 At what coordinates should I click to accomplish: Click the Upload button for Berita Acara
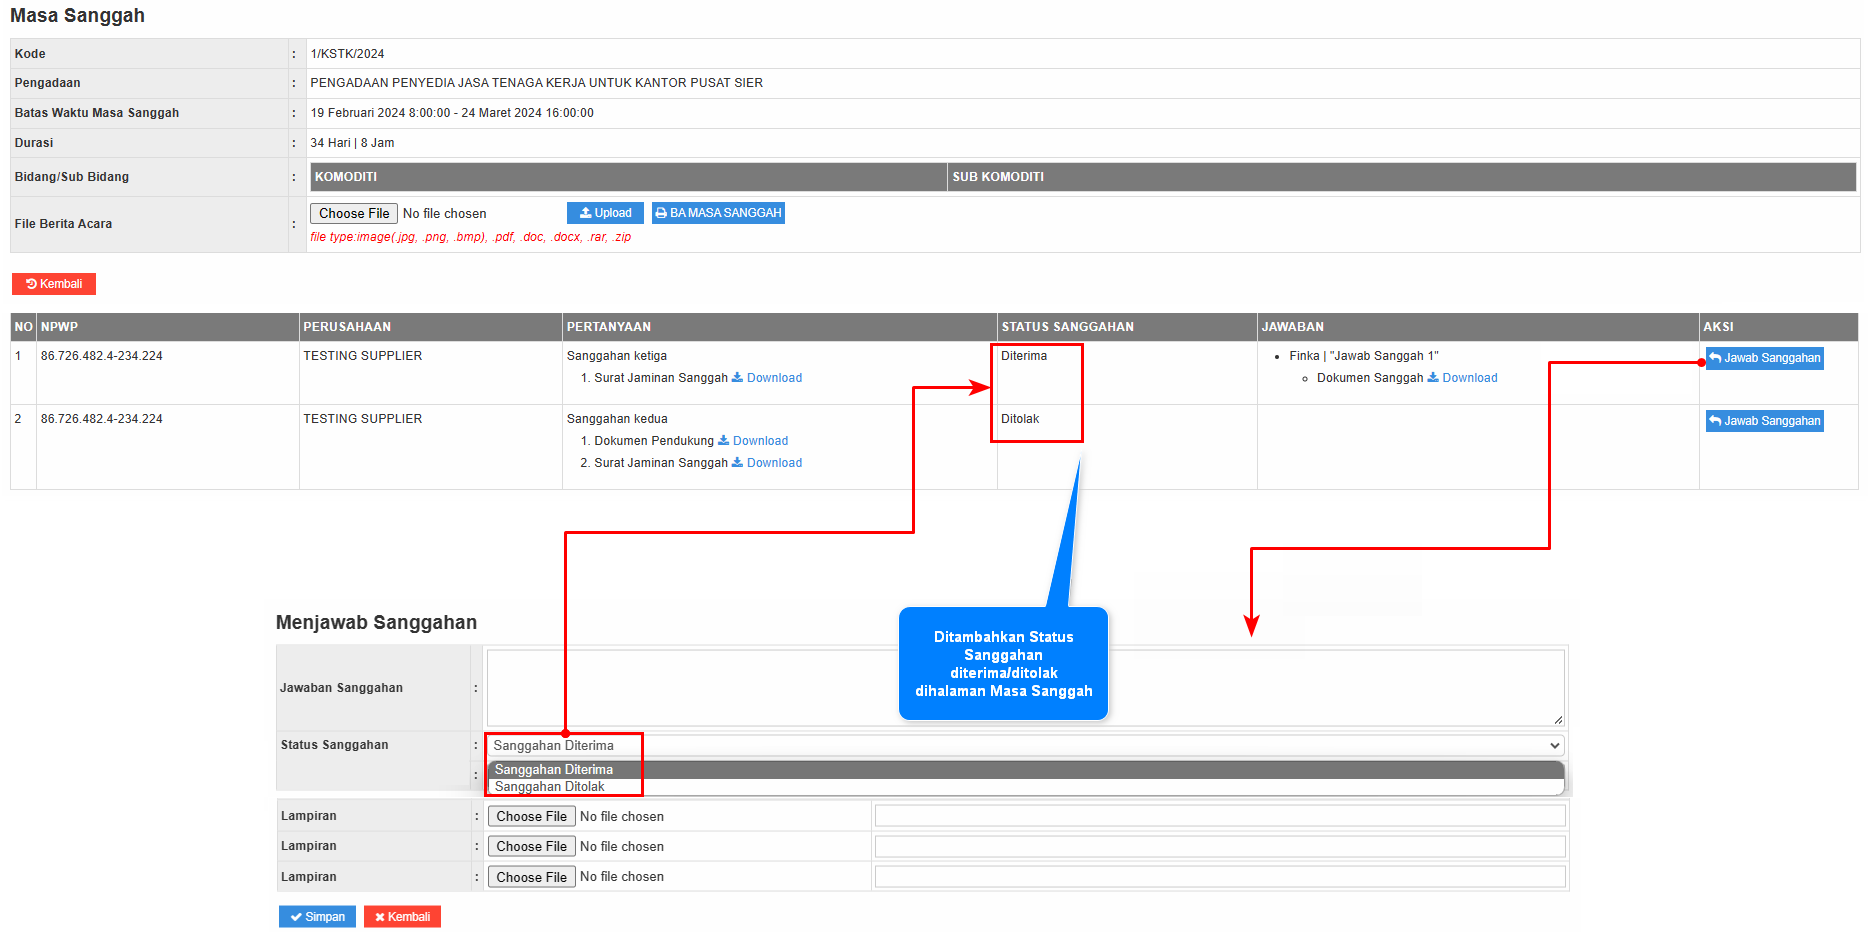point(605,213)
